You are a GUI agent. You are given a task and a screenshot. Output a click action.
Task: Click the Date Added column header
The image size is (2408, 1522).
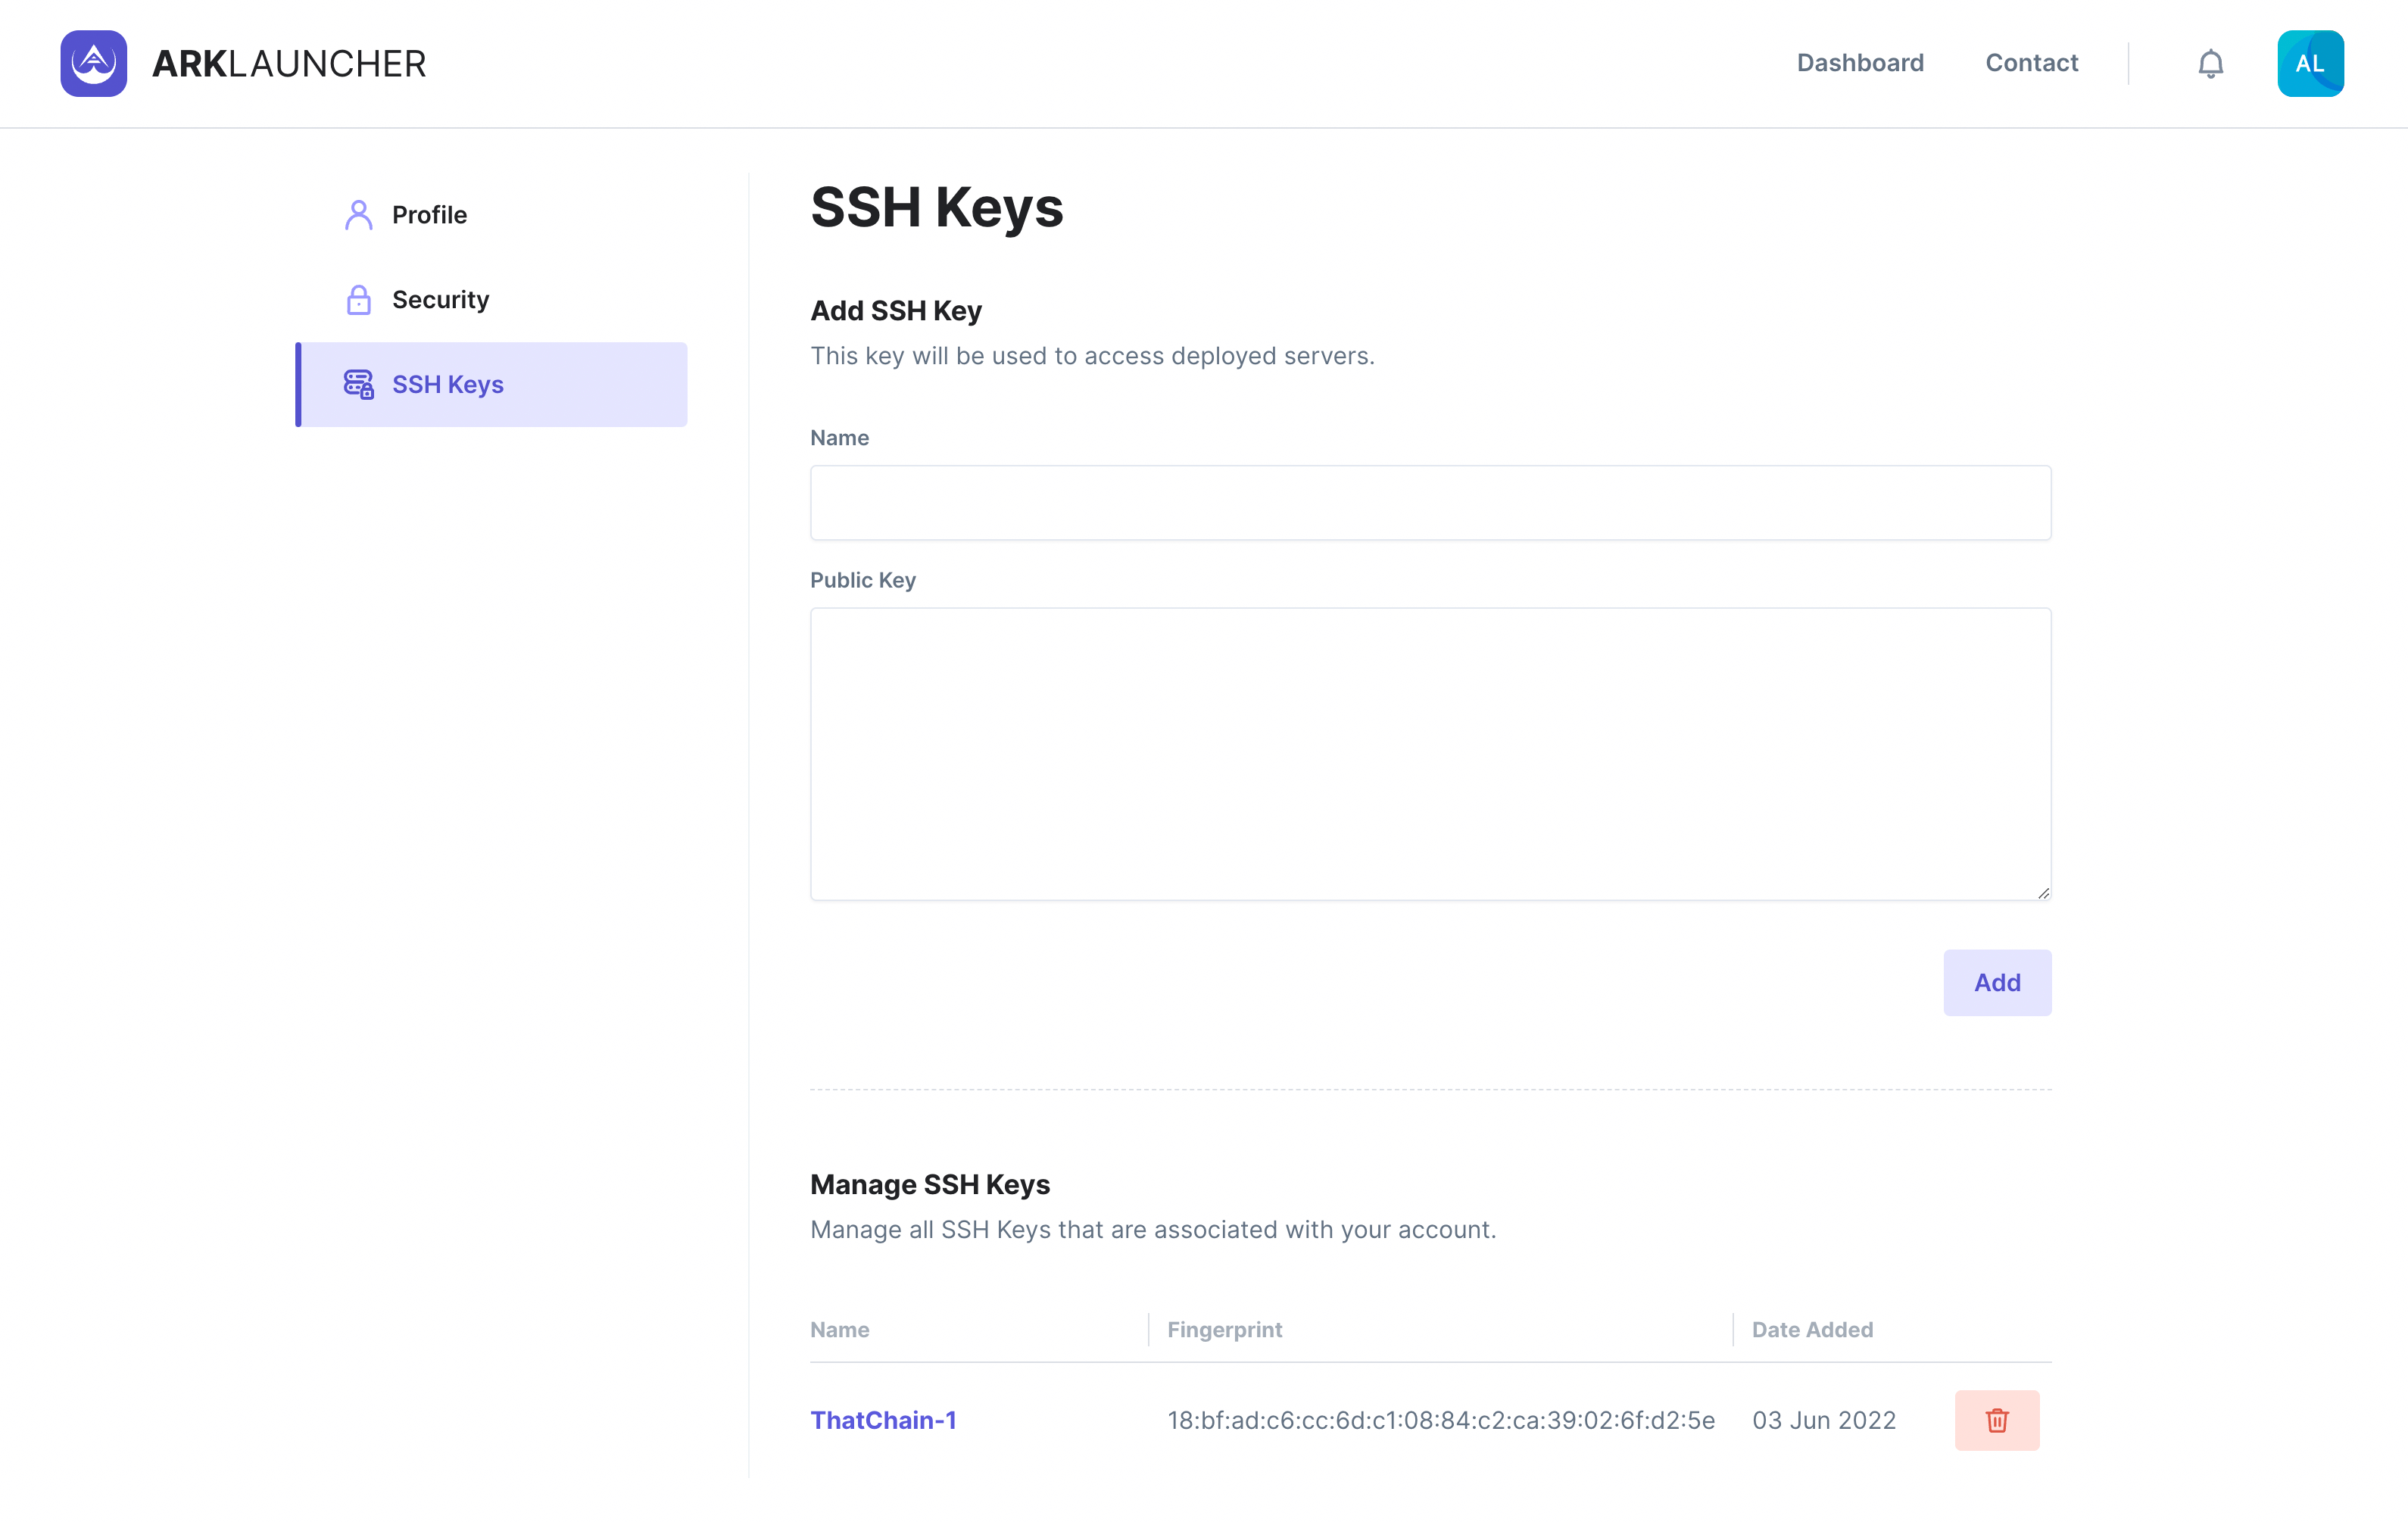point(1812,1330)
